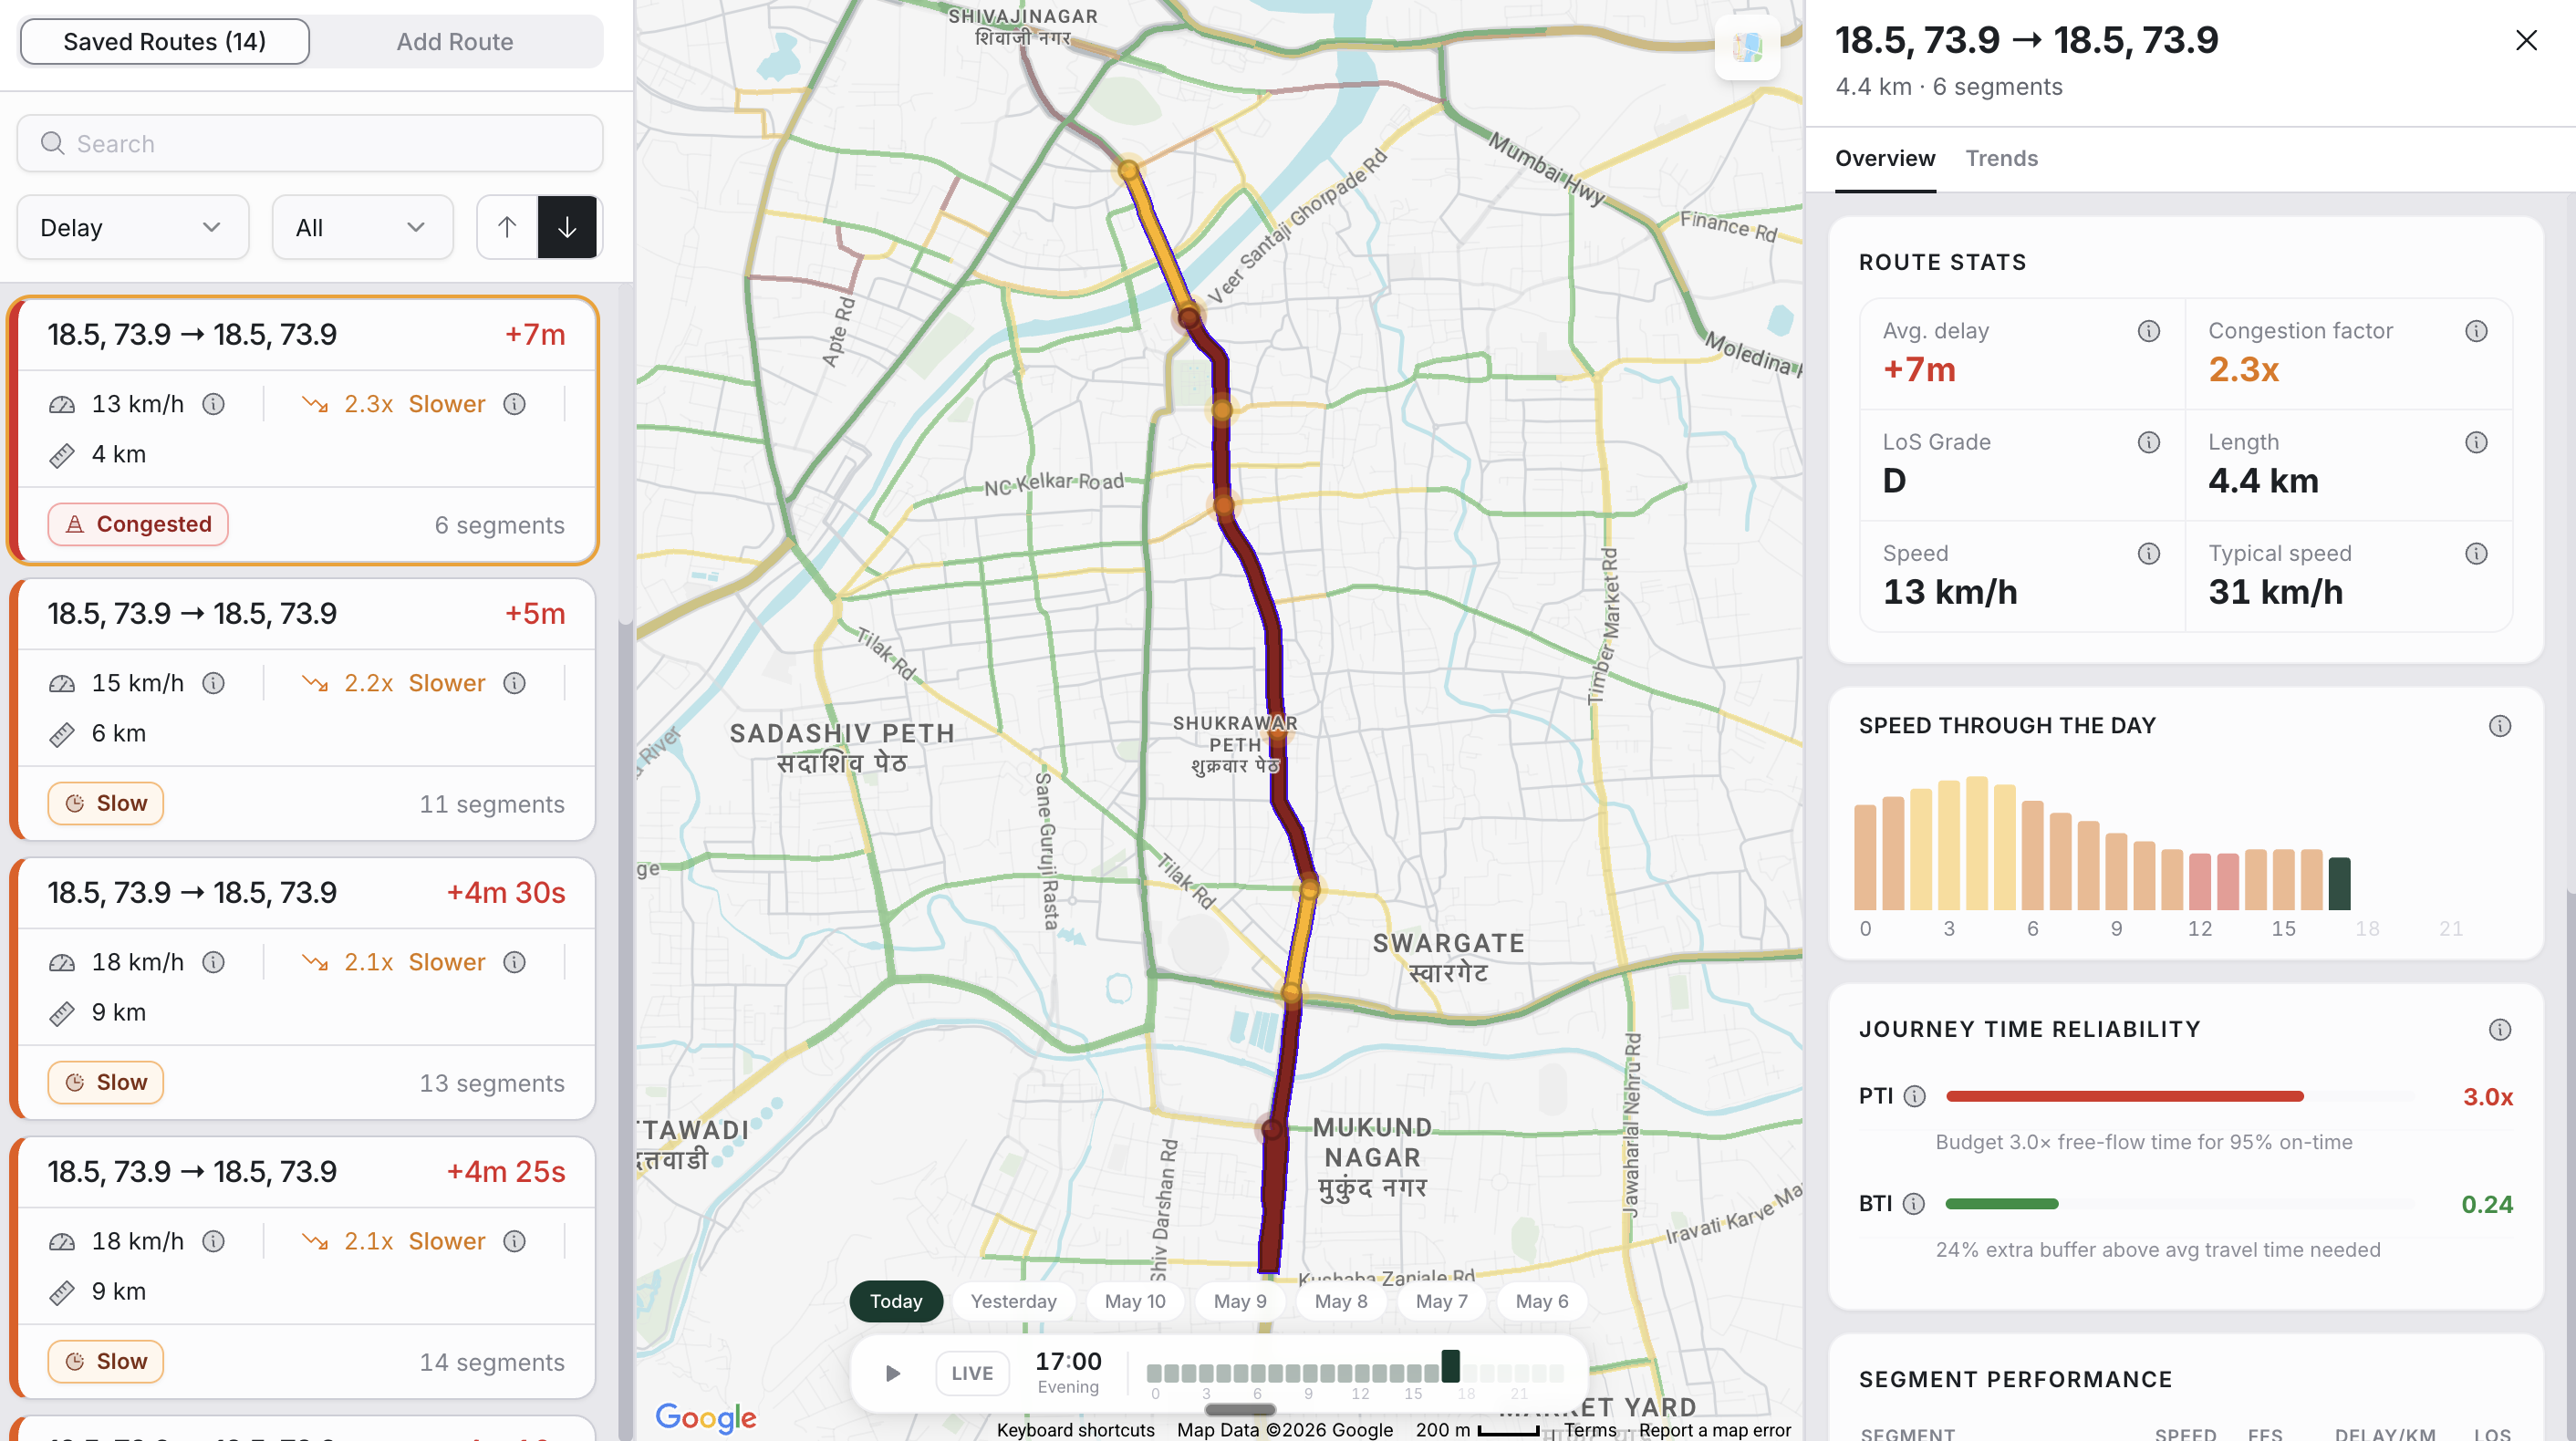Click Report a map error link
The width and height of the screenshot is (2576, 1441).
pyautogui.click(x=1714, y=1430)
